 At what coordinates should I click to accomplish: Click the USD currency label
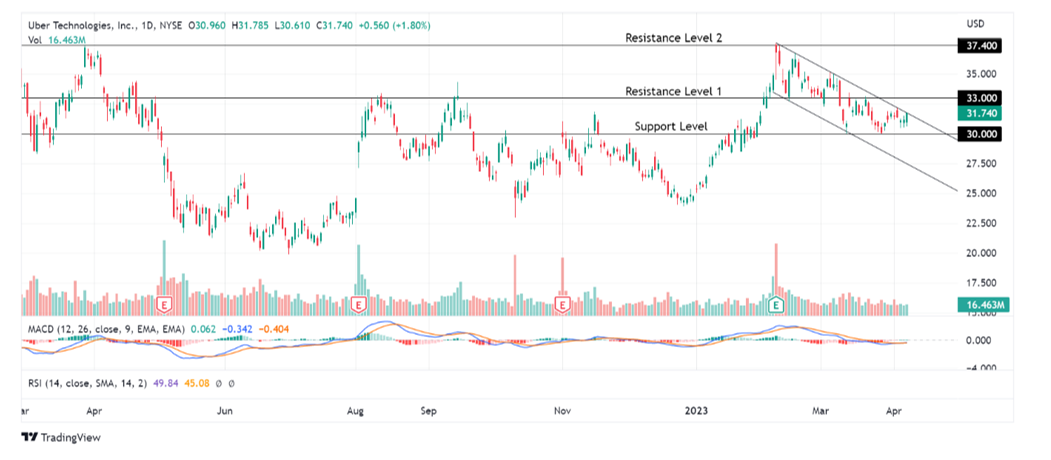click(976, 24)
